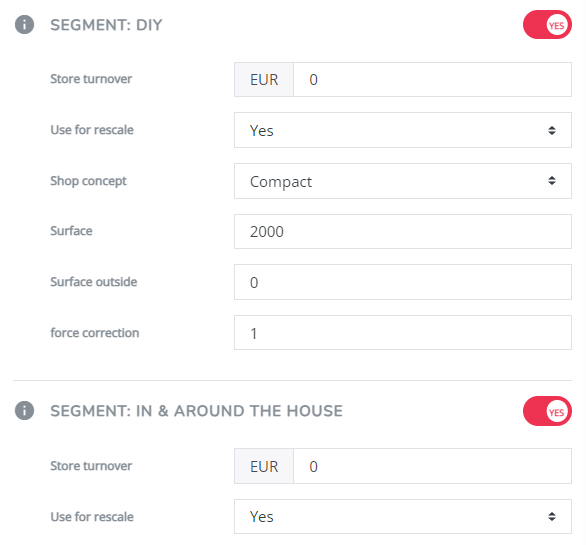Click House segment Store turnover amount field
The image size is (586, 545).
(432, 466)
